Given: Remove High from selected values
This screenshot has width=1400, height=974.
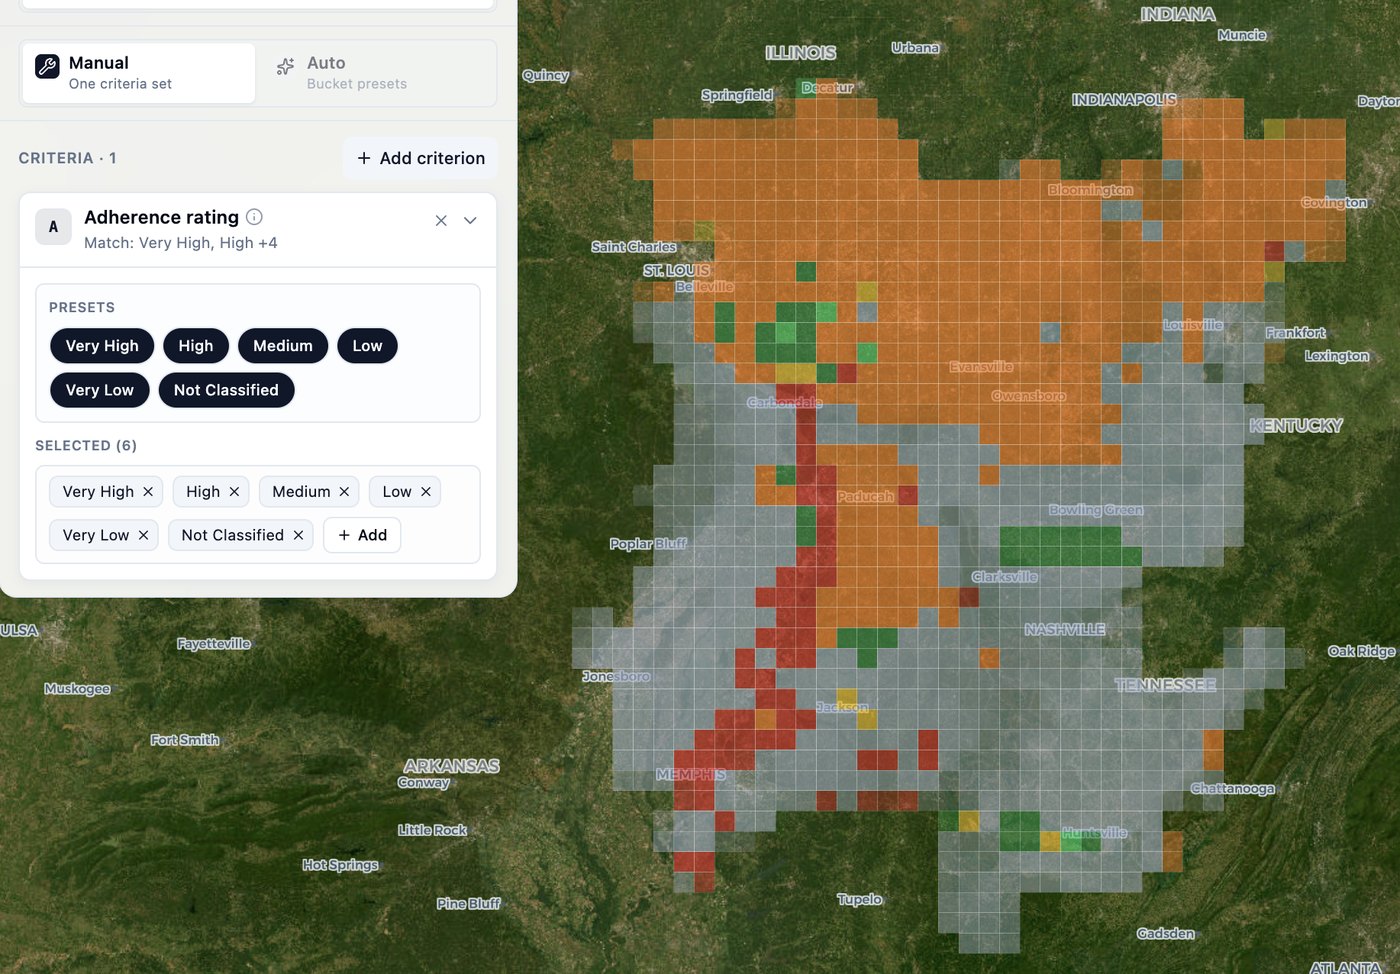Looking at the screenshot, I should click(x=234, y=492).
